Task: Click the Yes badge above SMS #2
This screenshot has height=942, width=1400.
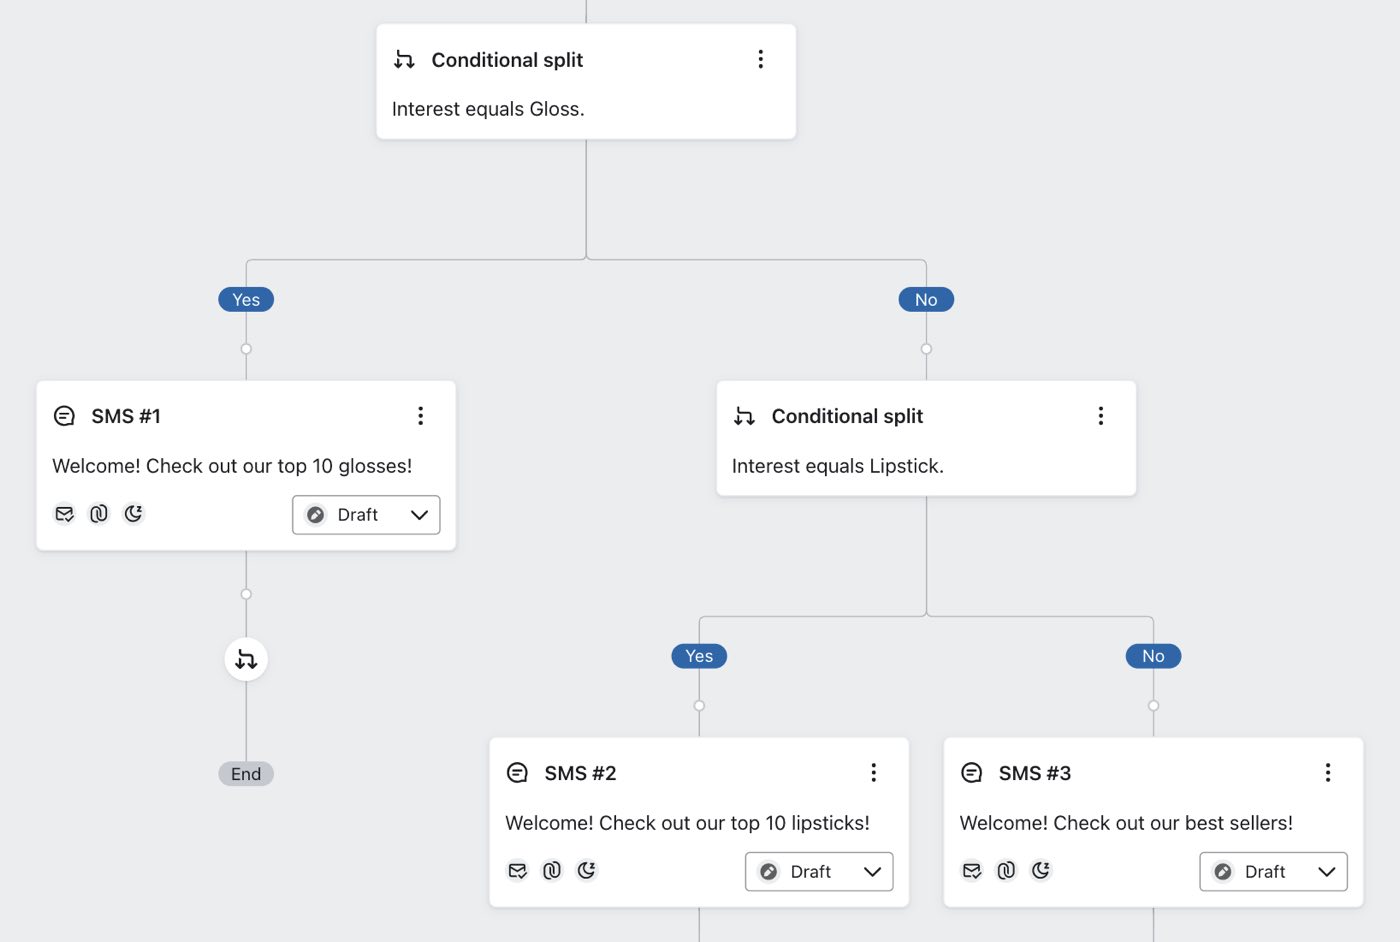Action: coord(699,655)
